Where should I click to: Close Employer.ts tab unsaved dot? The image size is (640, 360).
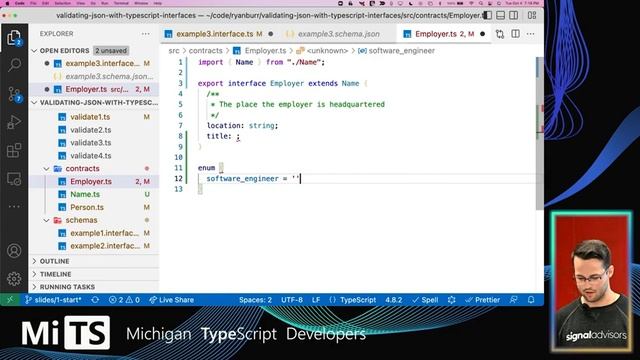(x=482, y=34)
